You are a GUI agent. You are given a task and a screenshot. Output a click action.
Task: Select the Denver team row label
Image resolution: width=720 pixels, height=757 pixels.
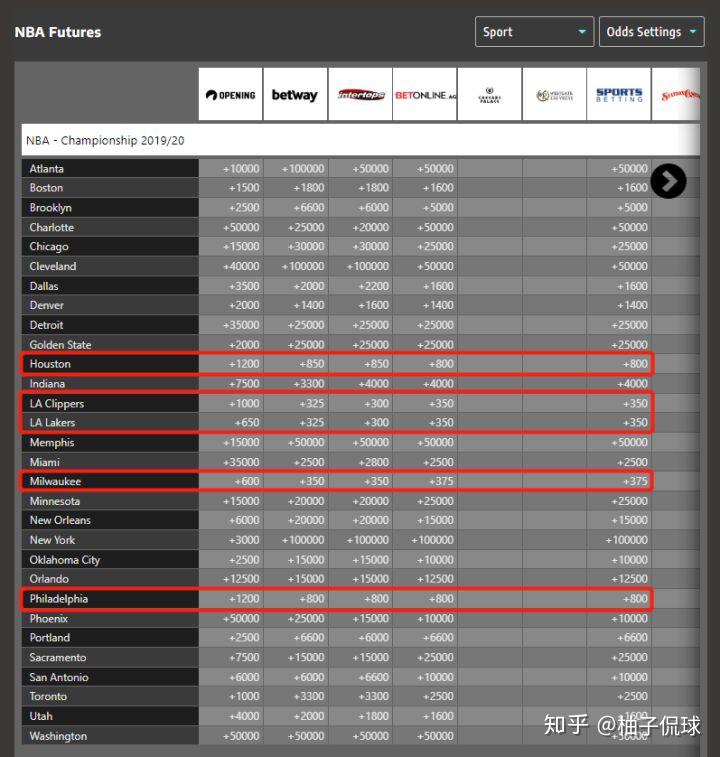[x=110, y=305]
